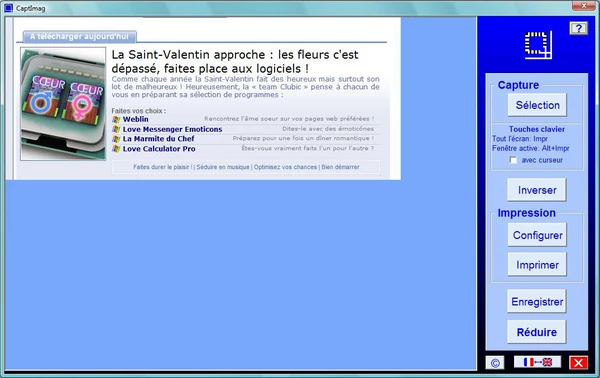Click the red X exit icon

click(578, 363)
